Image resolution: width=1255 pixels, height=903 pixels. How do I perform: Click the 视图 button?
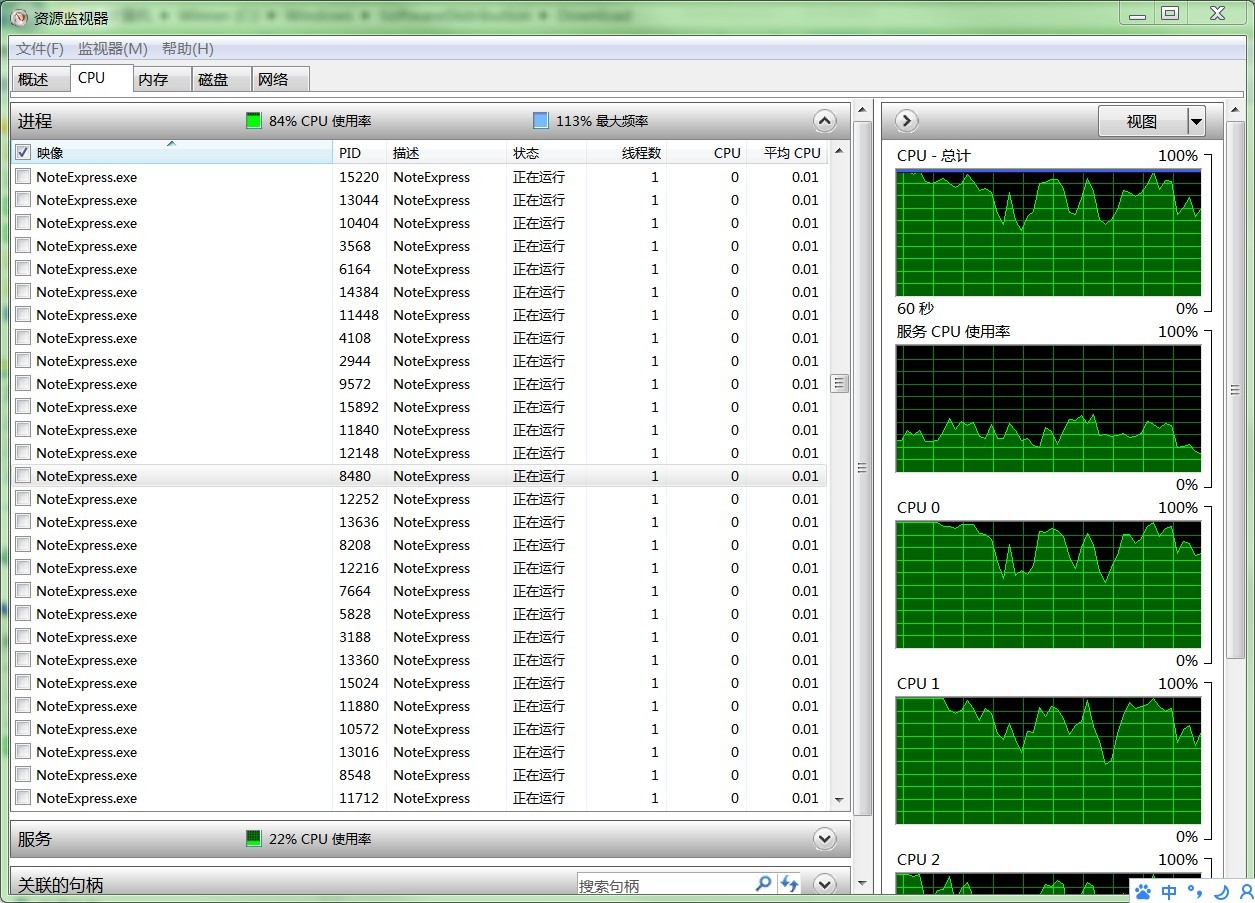tap(1142, 122)
